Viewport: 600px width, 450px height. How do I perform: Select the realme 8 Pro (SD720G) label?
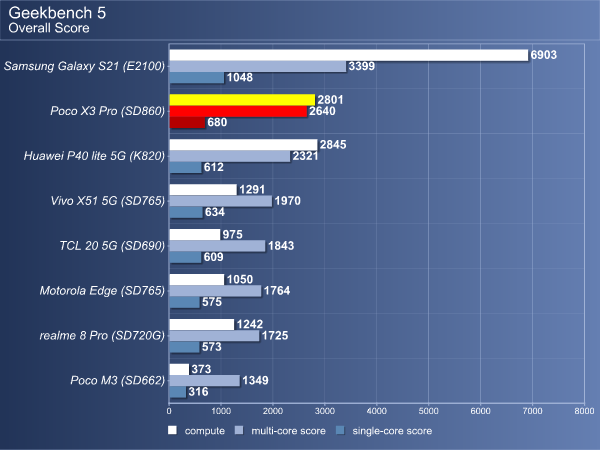[x=102, y=336]
